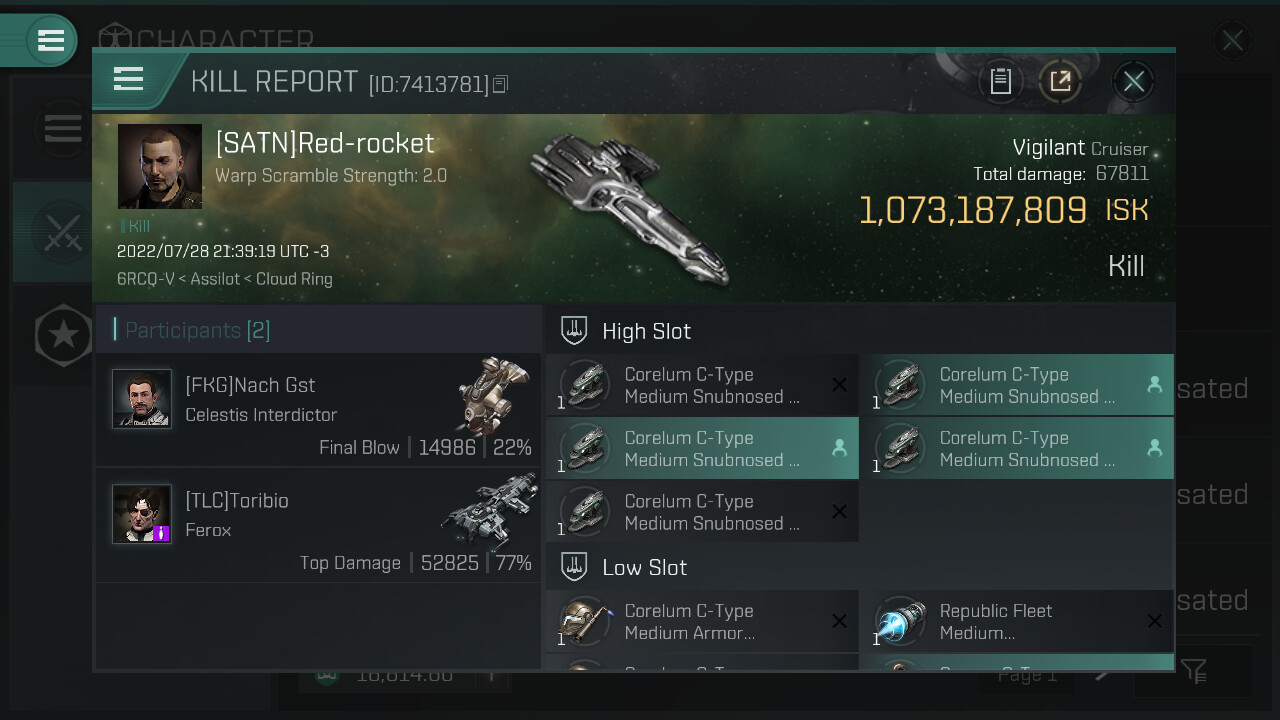Share the kill report via export icon

coord(1060,81)
